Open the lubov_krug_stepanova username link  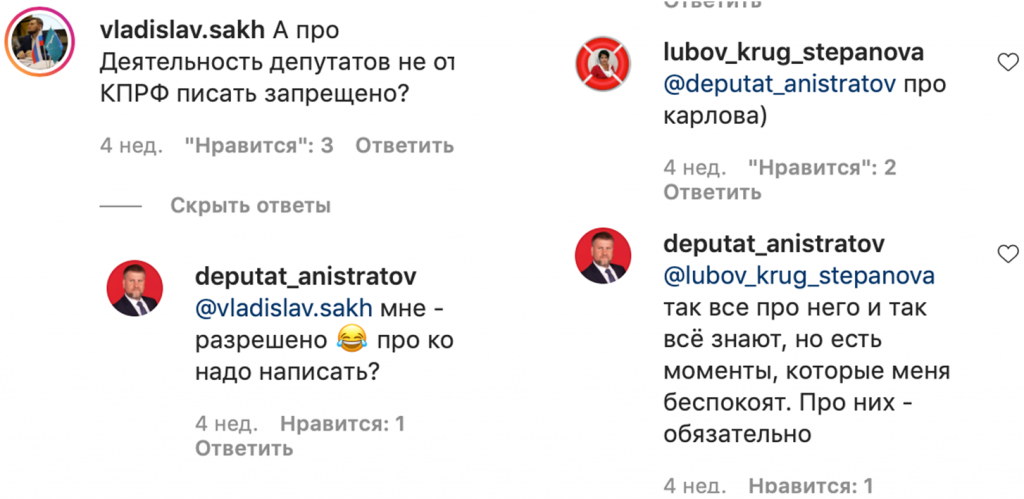click(x=793, y=52)
